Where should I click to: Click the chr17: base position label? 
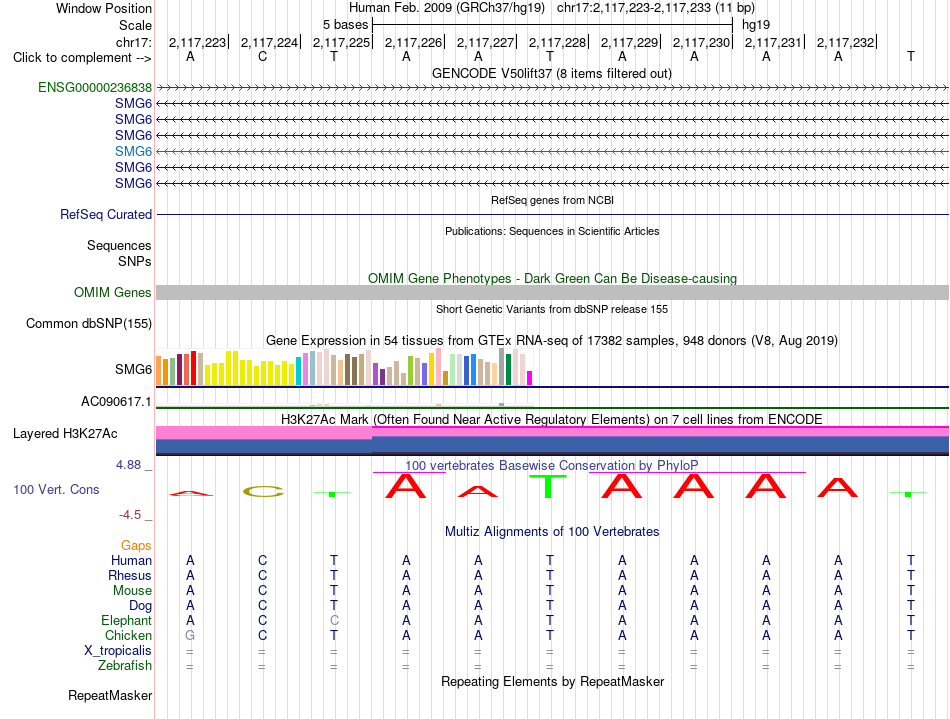(133, 42)
